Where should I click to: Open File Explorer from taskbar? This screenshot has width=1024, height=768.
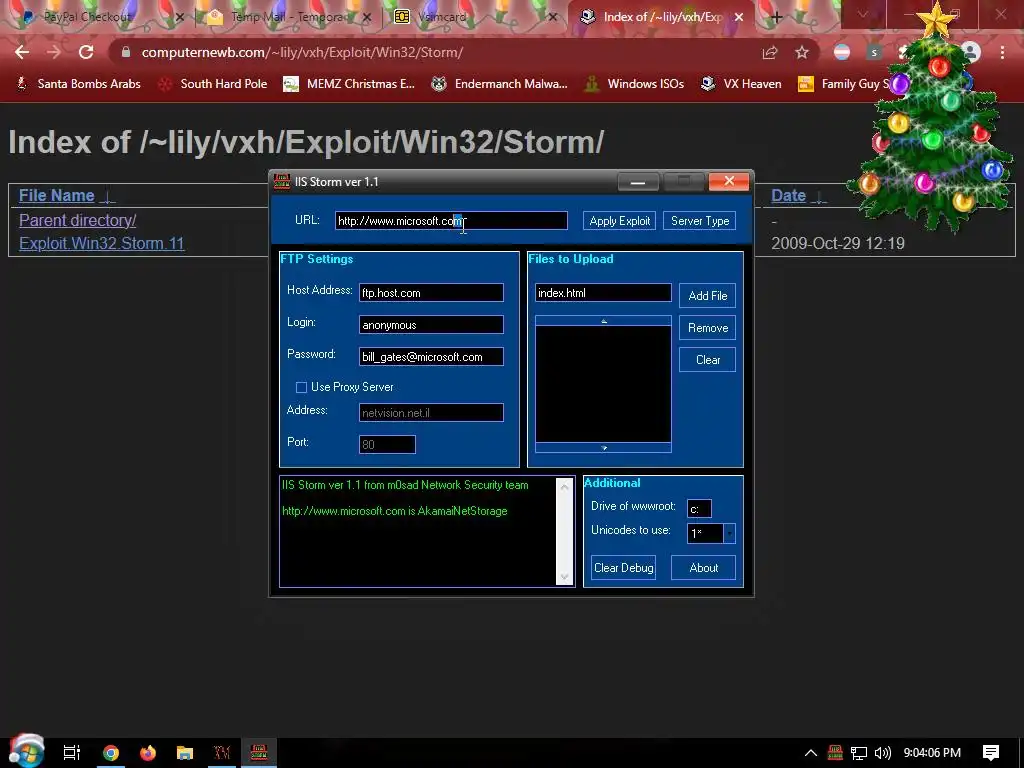[x=185, y=753]
